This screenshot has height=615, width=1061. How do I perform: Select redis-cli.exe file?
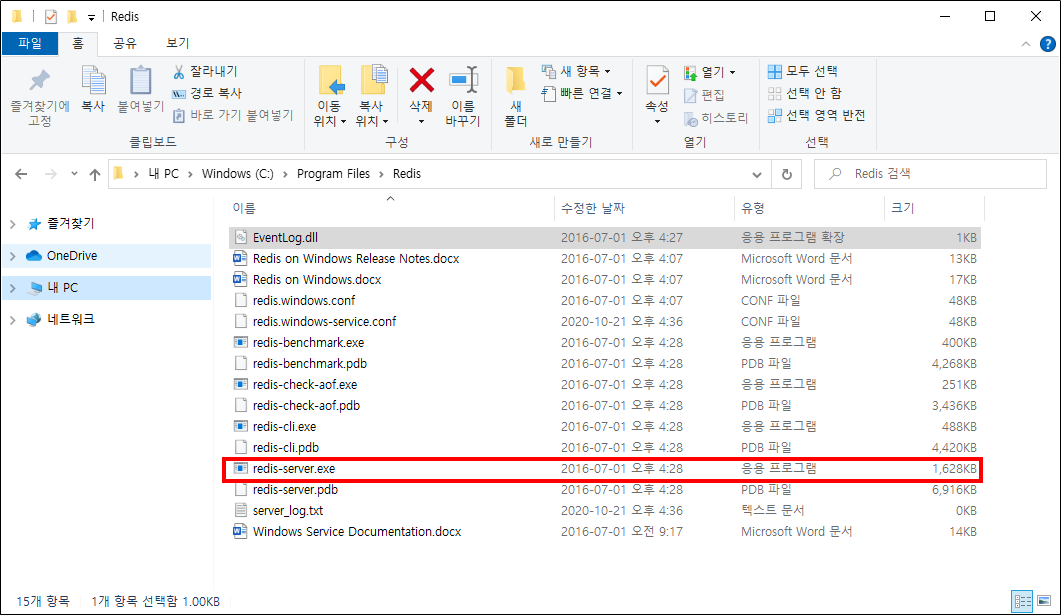coord(604,426)
